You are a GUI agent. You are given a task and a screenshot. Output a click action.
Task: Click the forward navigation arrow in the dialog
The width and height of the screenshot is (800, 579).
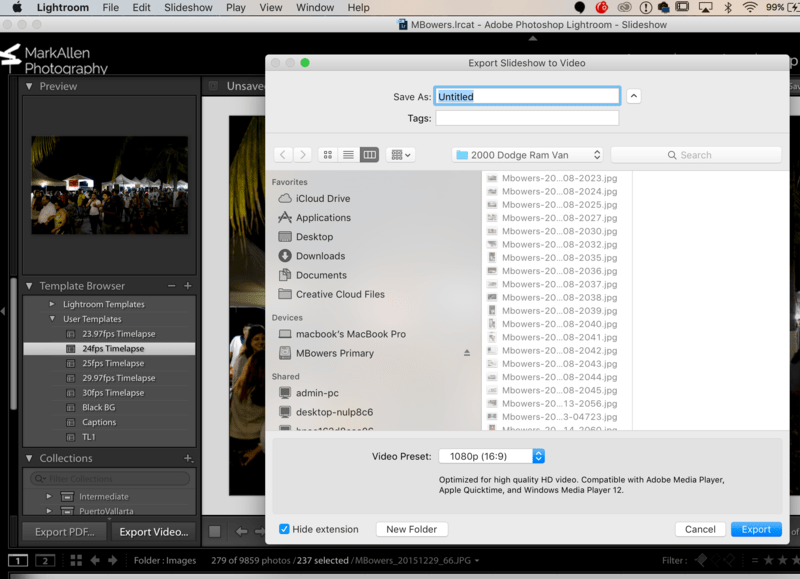[303, 154]
